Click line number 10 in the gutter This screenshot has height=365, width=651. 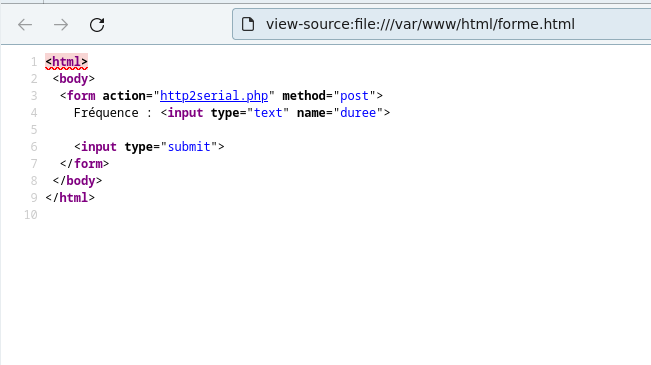(x=31, y=215)
